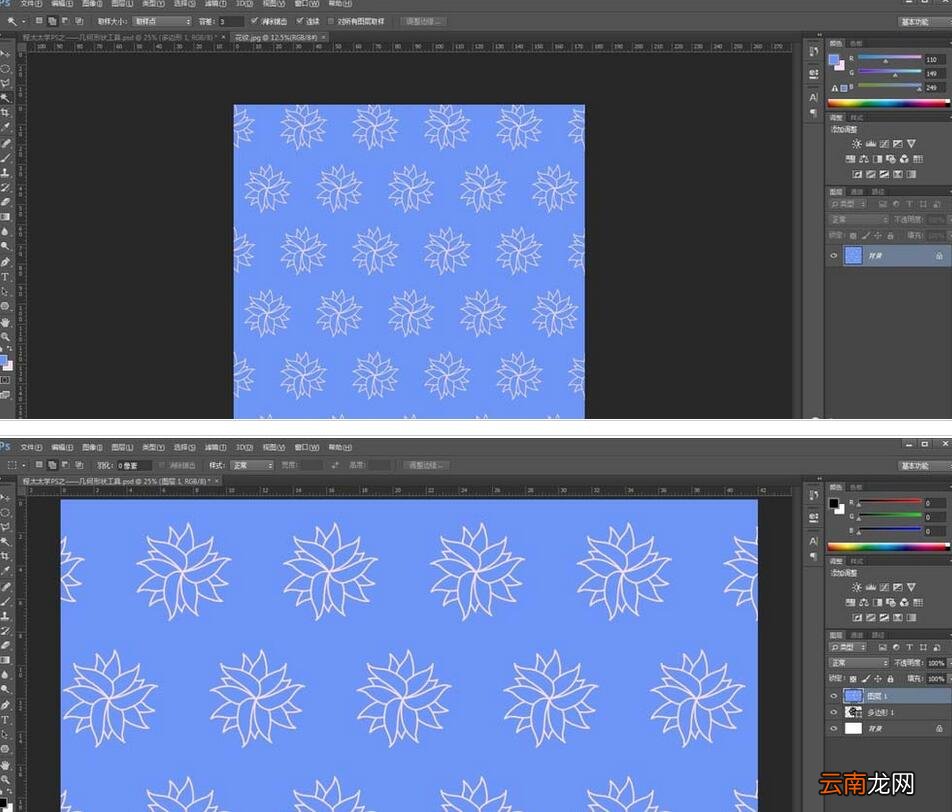Open the workspace switcher dropdown in the upper window
This screenshot has width=952, height=812.
[924, 22]
